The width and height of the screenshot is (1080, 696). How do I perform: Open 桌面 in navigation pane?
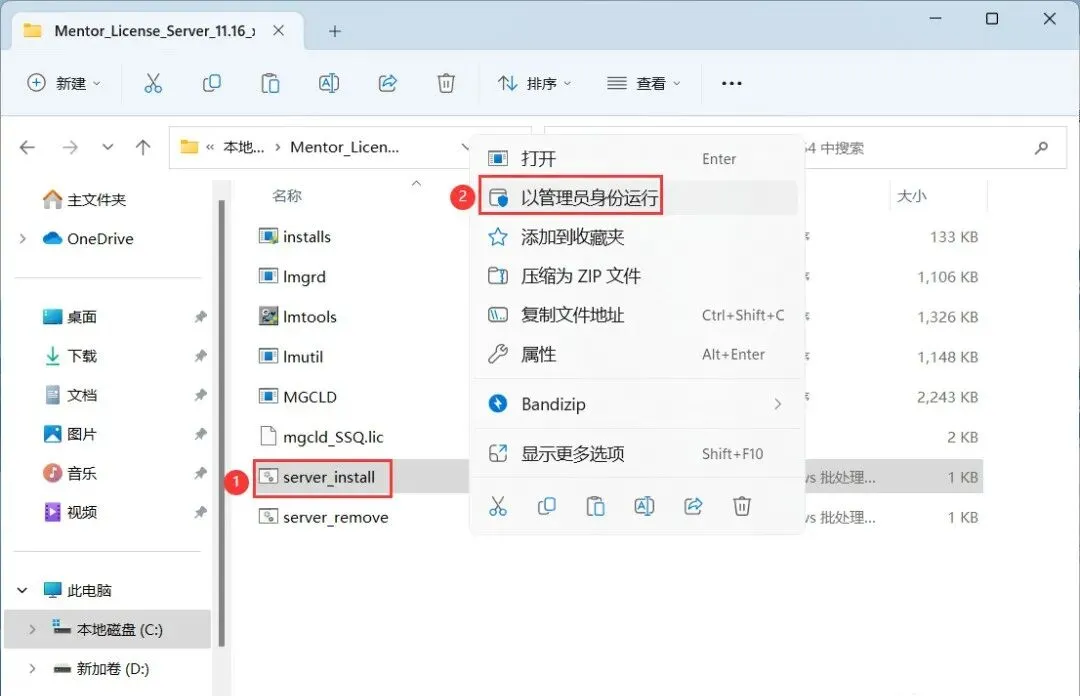tap(70, 316)
